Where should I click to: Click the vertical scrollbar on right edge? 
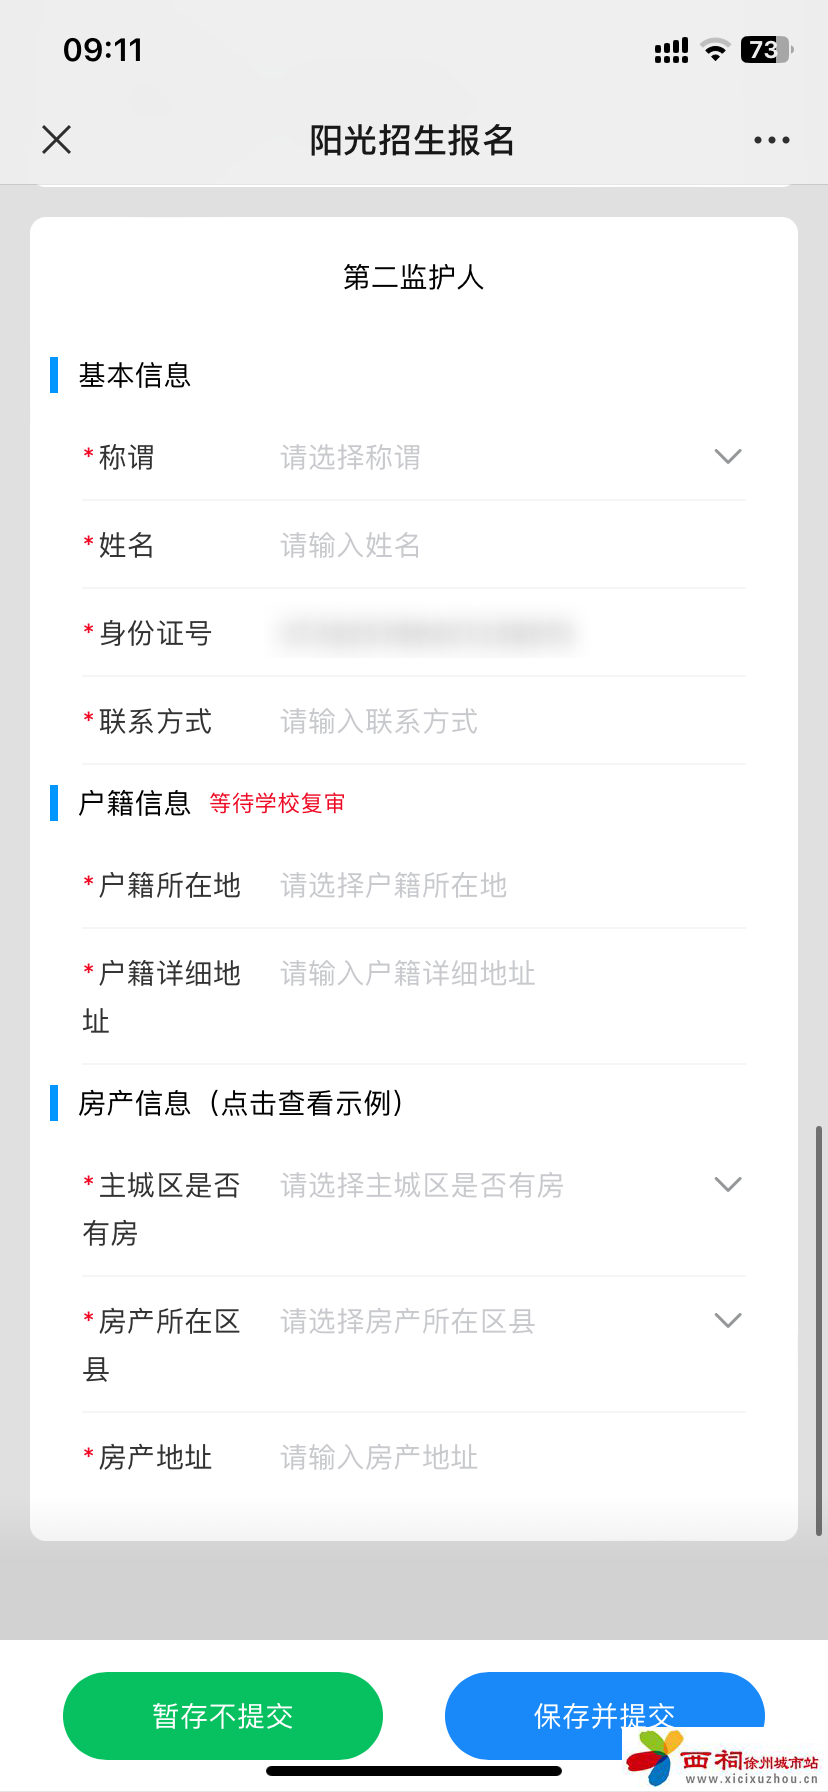coord(819,1330)
